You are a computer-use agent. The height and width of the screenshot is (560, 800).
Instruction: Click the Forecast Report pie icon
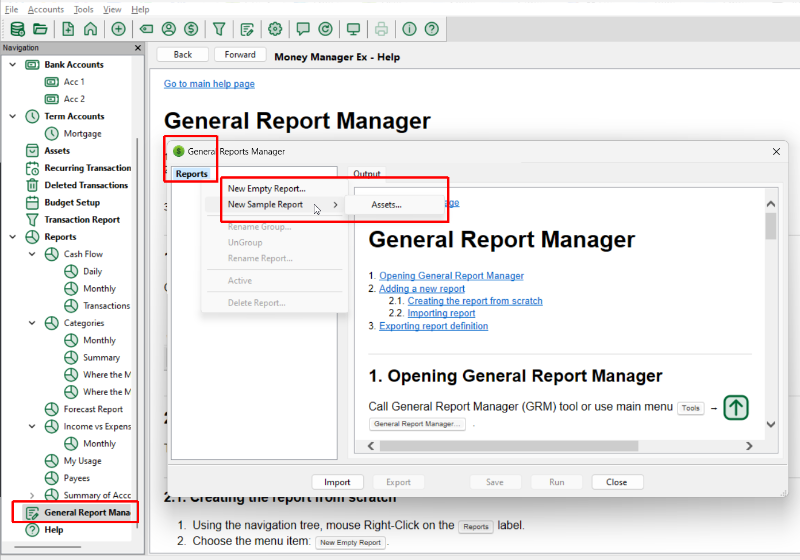(x=52, y=409)
